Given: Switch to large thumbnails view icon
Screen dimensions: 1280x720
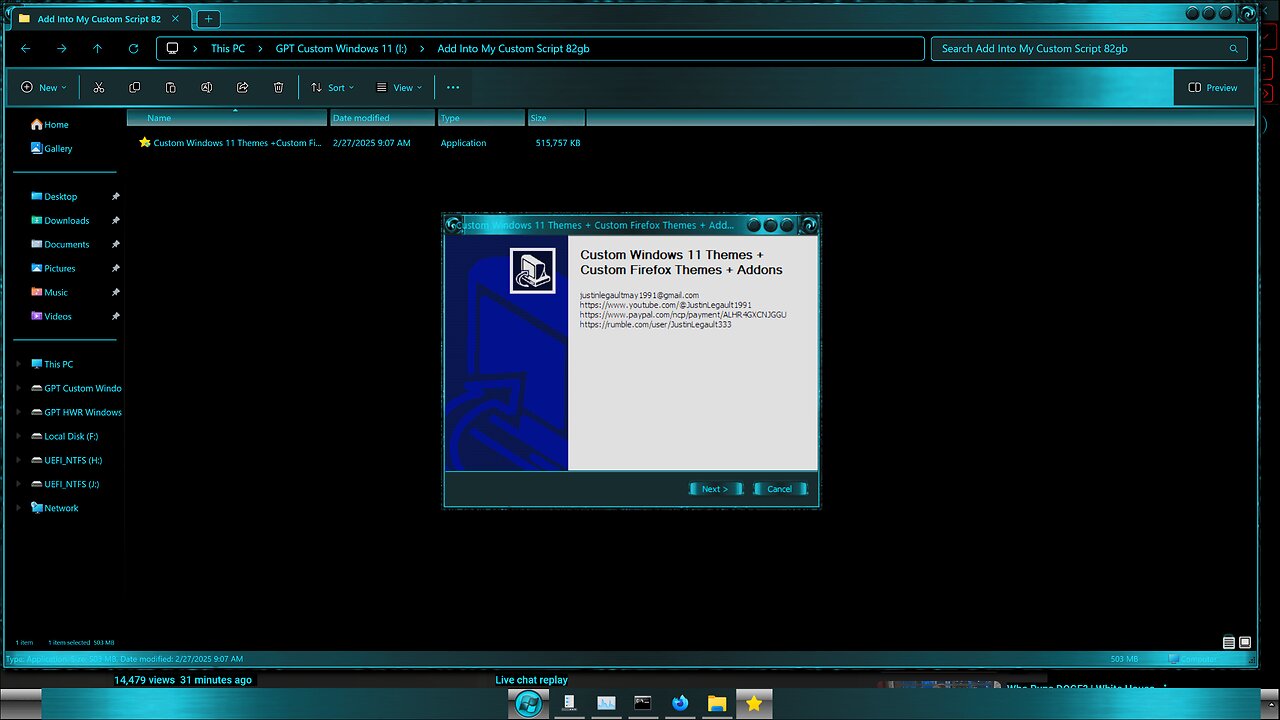Looking at the screenshot, I should 1245,643.
